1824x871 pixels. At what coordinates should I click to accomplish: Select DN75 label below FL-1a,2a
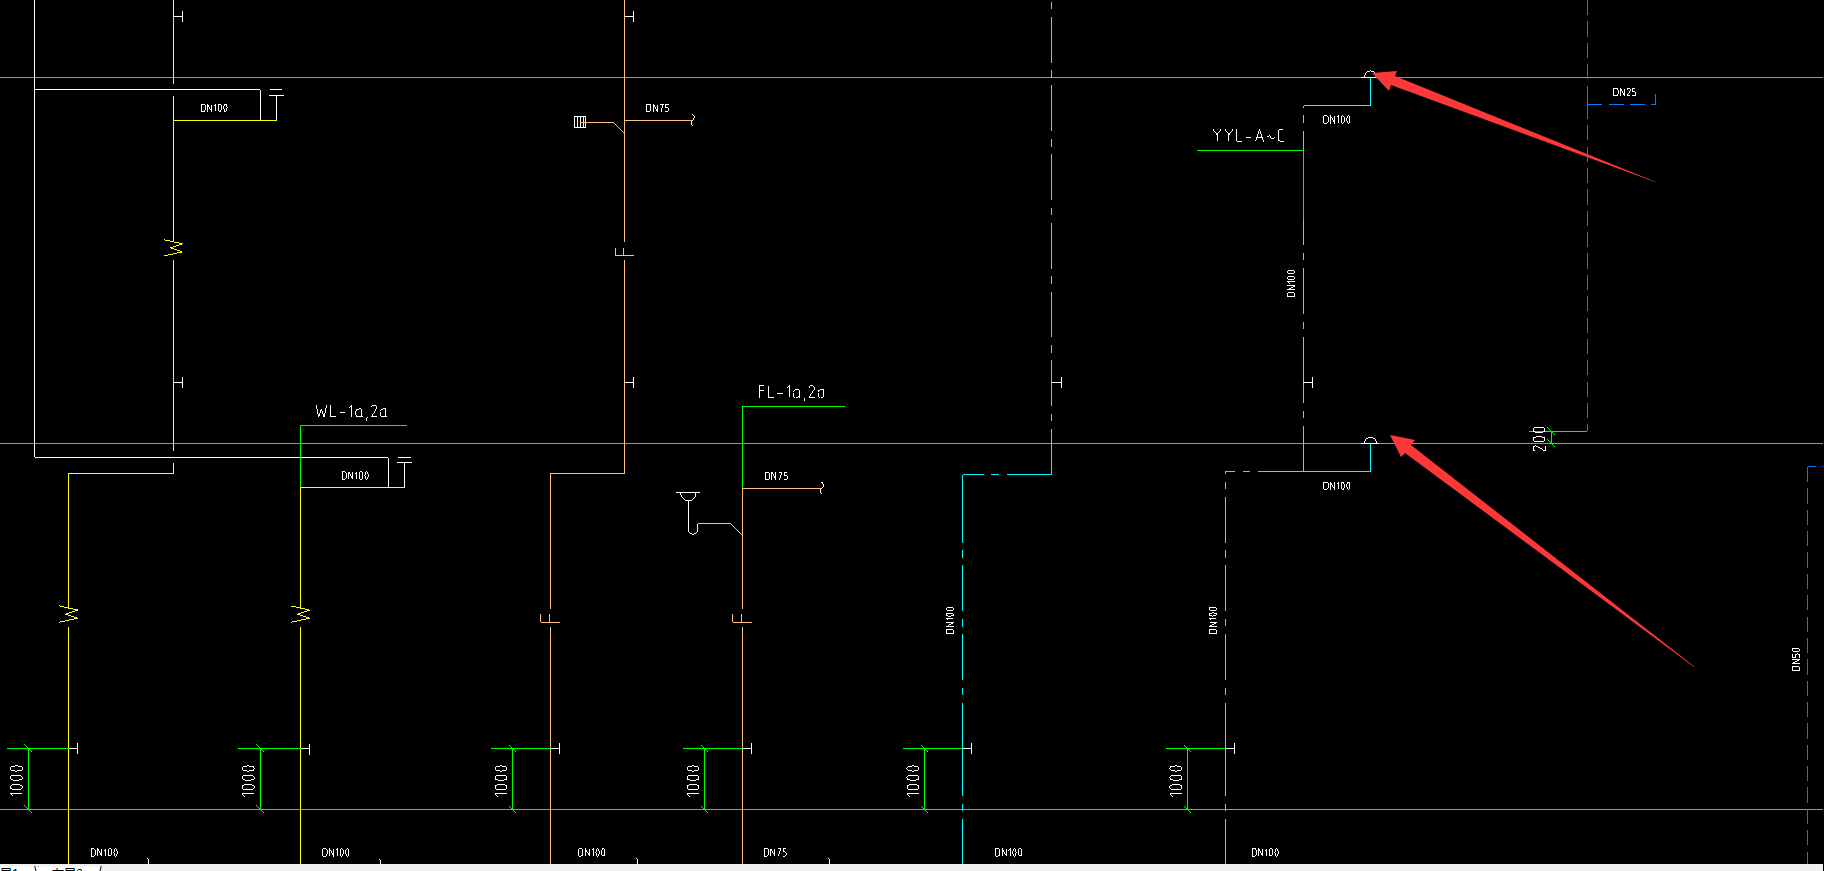point(776,476)
